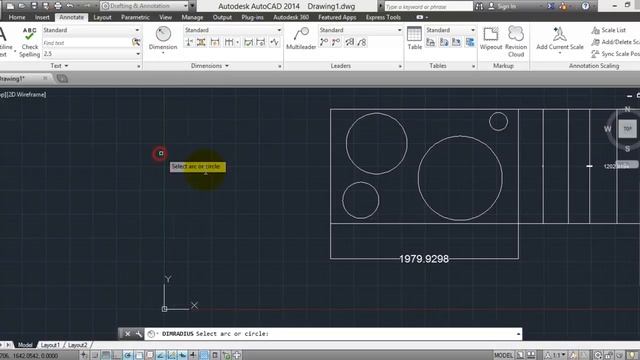640x360 pixels.
Task: Click Add/Delete Scales
Action: pos(616,42)
